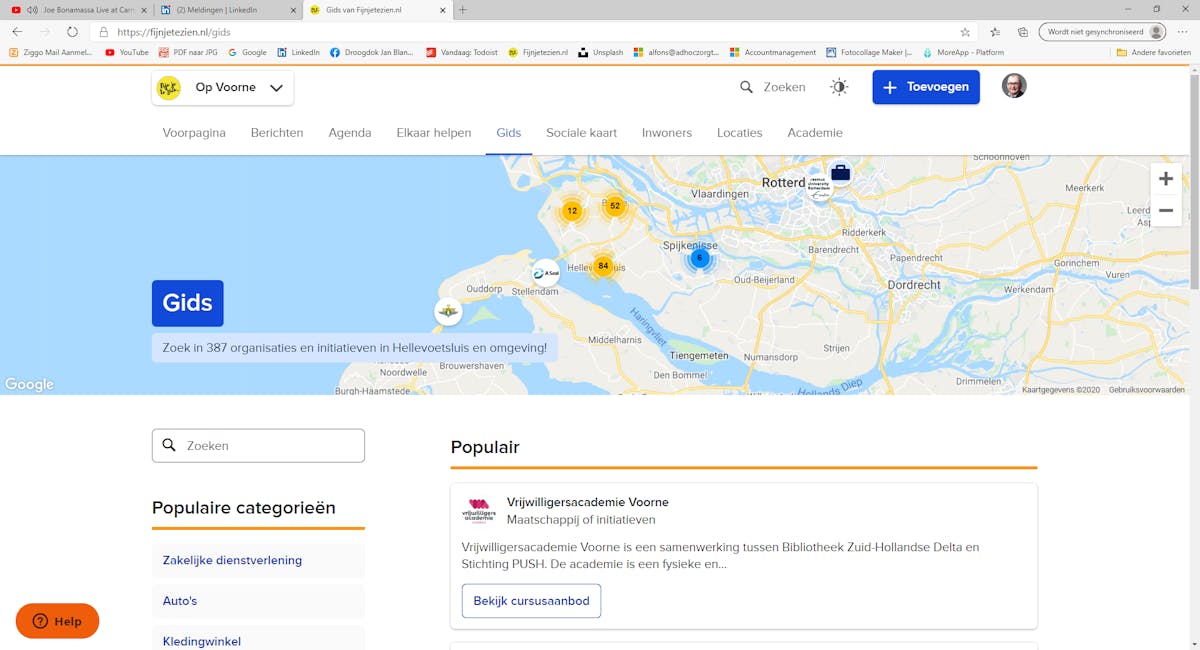The height and width of the screenshot is (650, 1200).
Task: Click the Bekijk cursusaanbod button
Action: coord(531,601)
